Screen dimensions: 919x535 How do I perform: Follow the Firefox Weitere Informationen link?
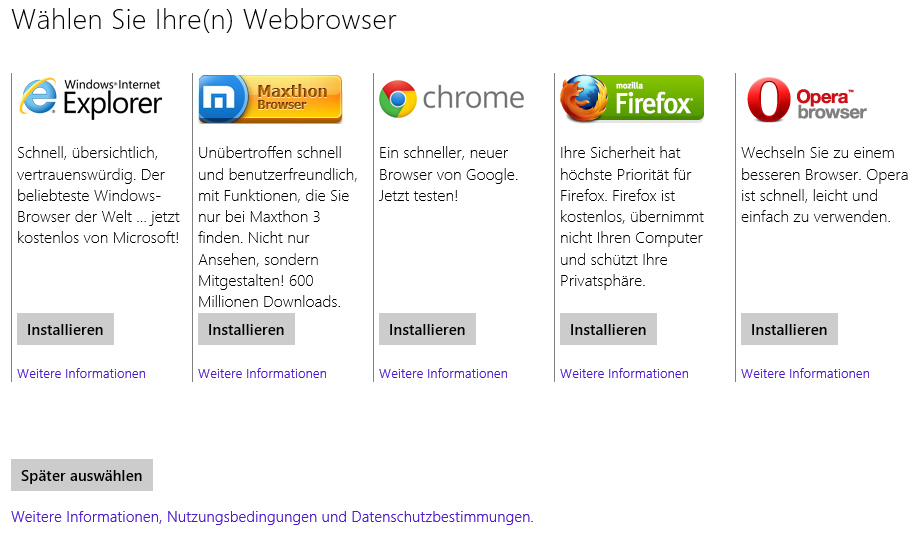(x=624, y=374)
